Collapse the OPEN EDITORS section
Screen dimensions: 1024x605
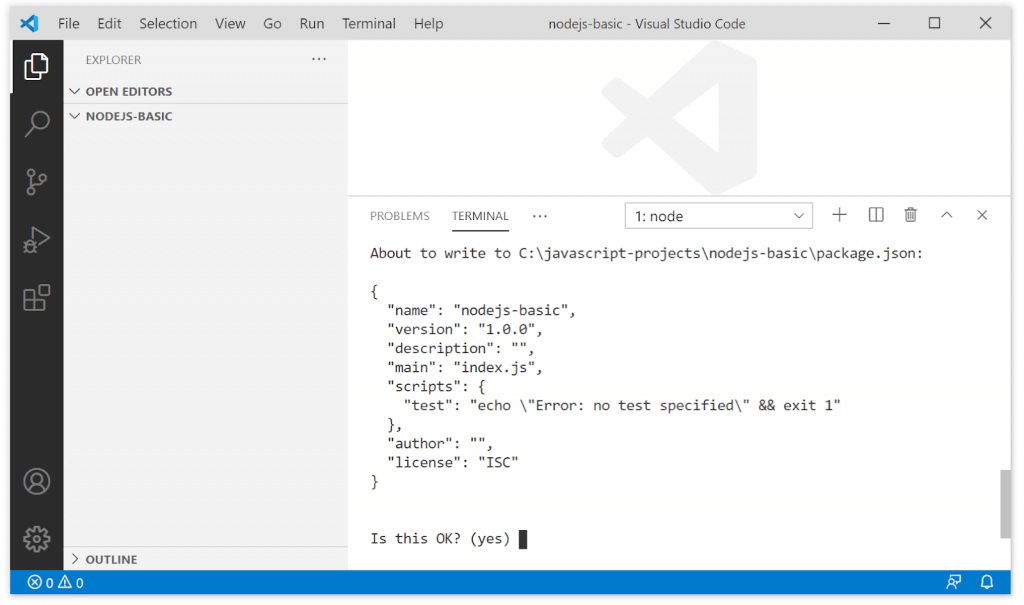(x=128, y=91)
